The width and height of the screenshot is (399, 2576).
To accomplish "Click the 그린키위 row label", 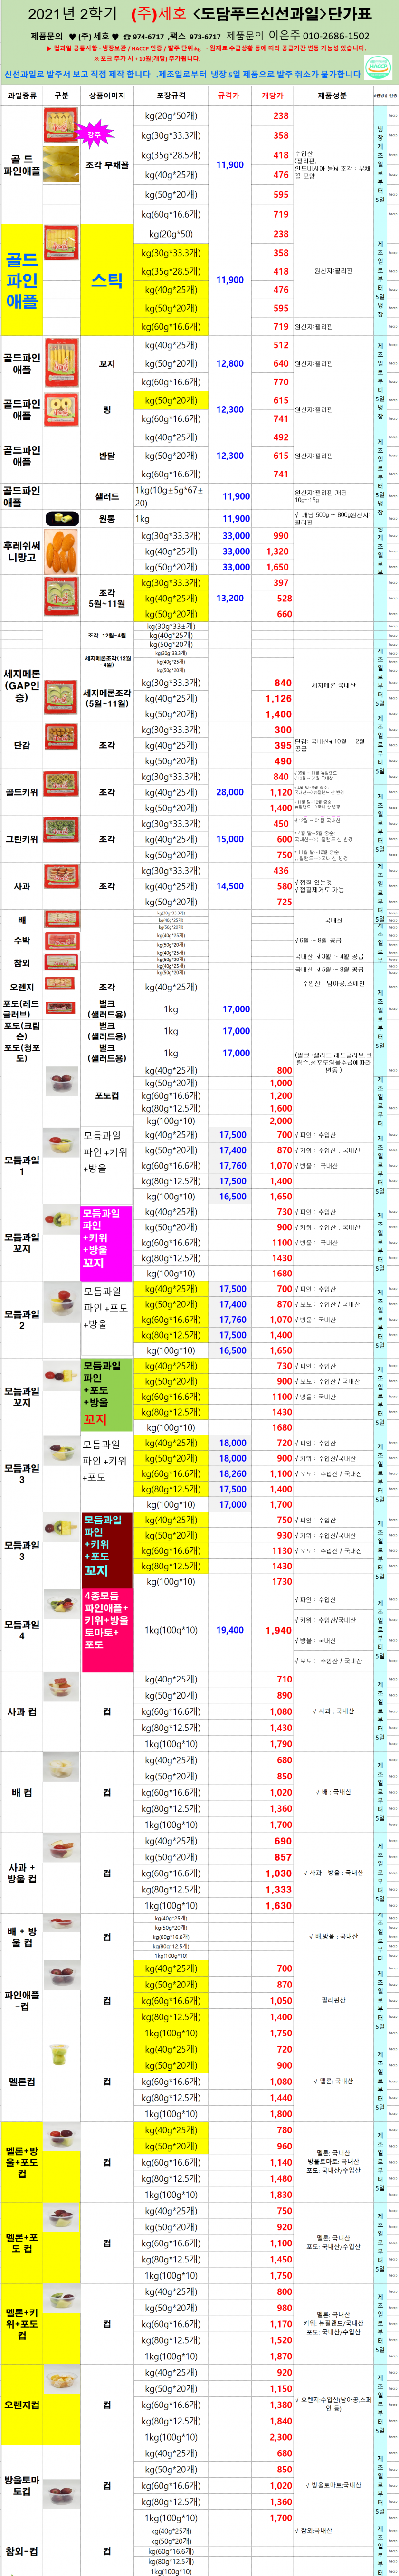I will [22, 839].
